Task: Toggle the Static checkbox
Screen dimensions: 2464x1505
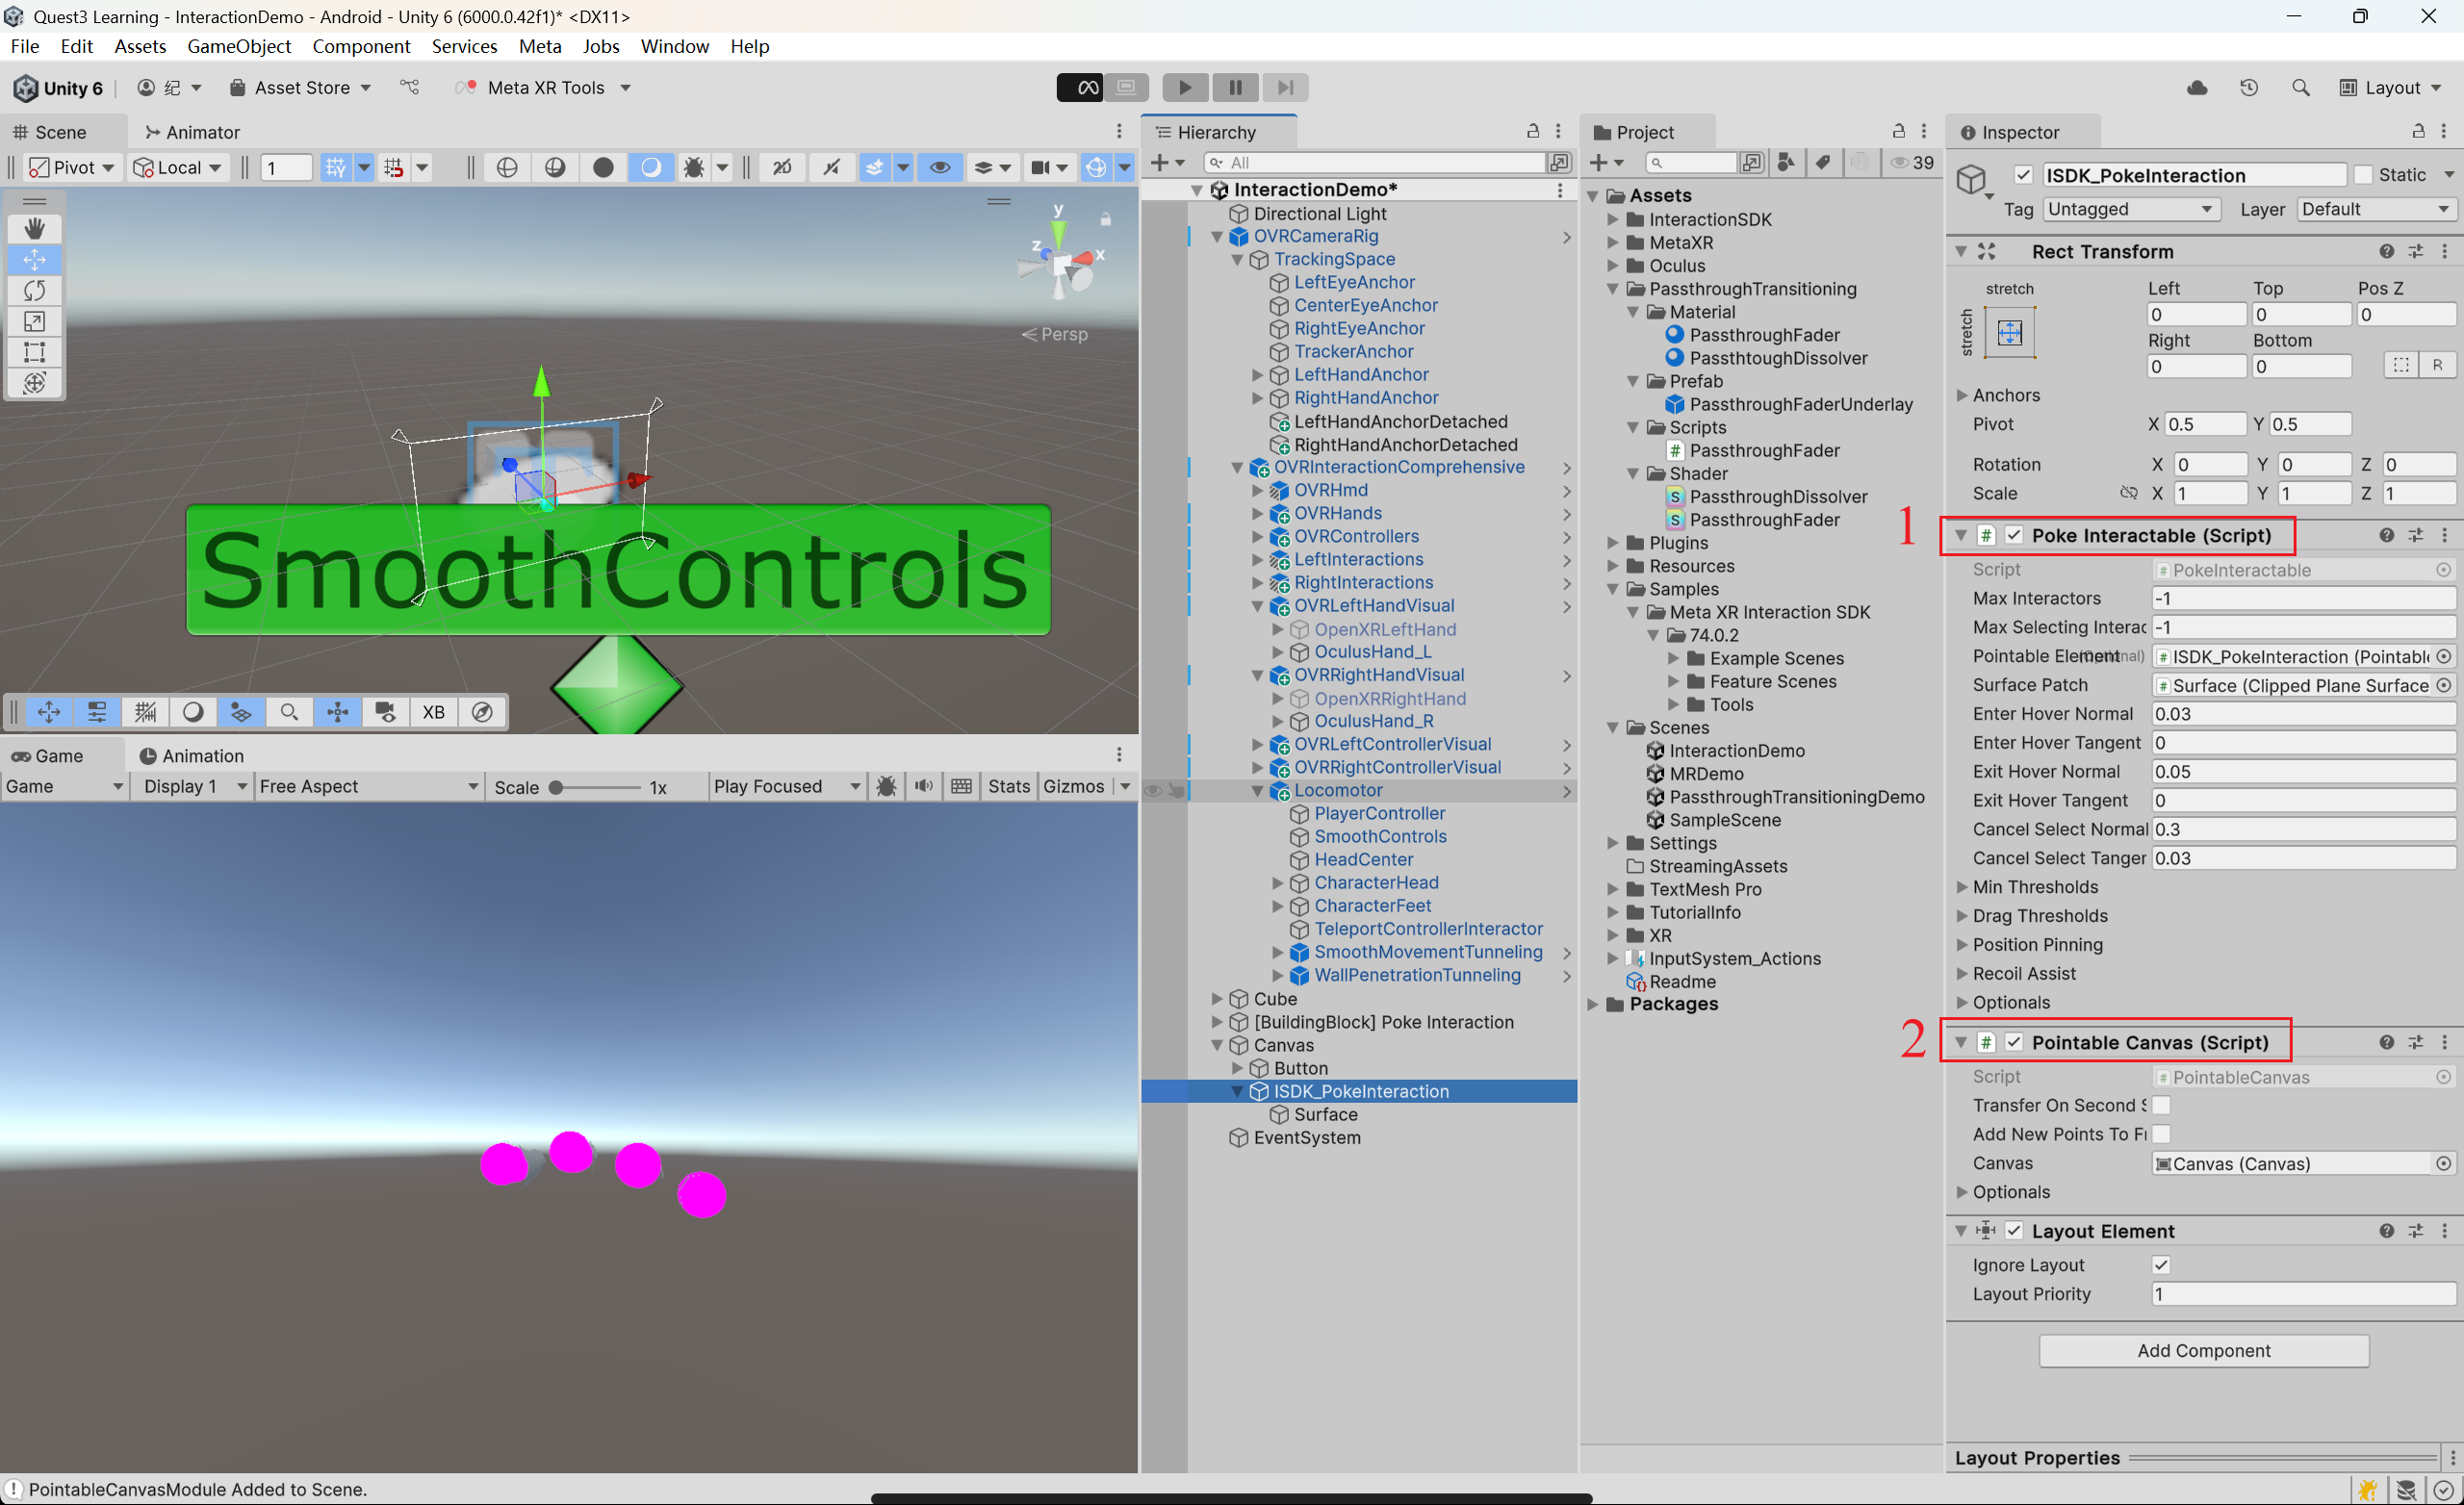Action: click(x=2363, y=175)
